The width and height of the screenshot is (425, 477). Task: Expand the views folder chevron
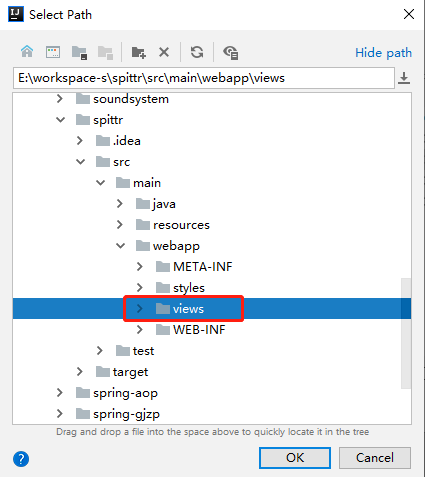[x=140, y=309]
